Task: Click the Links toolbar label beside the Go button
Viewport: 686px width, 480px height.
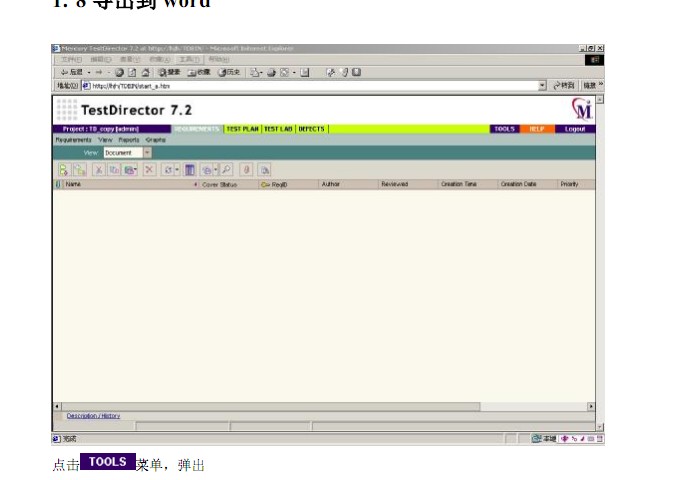Action: point(590,85)
